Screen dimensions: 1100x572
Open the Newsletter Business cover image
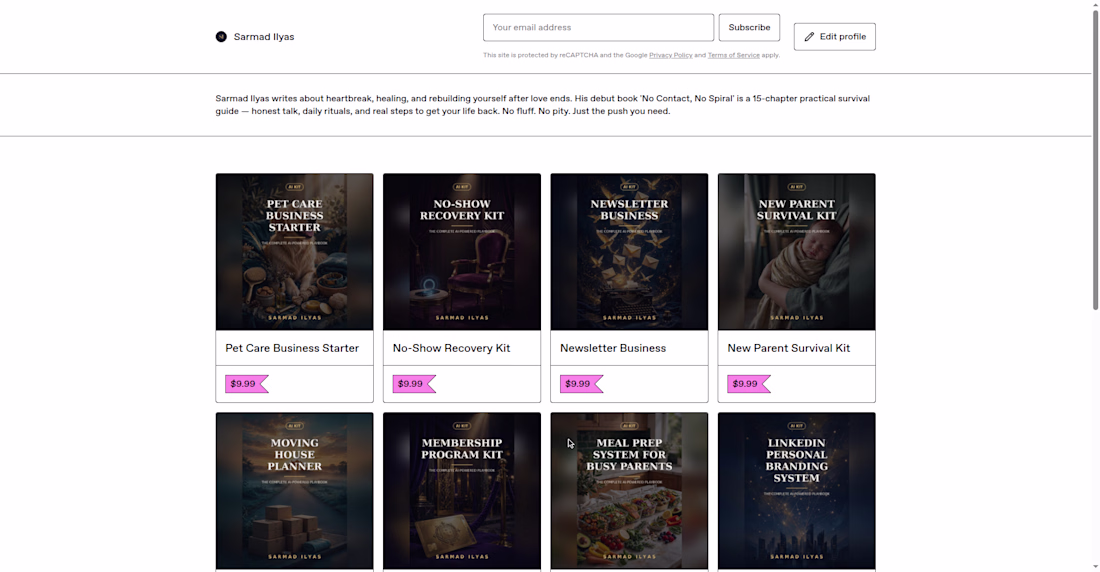(x=629, y=252)
